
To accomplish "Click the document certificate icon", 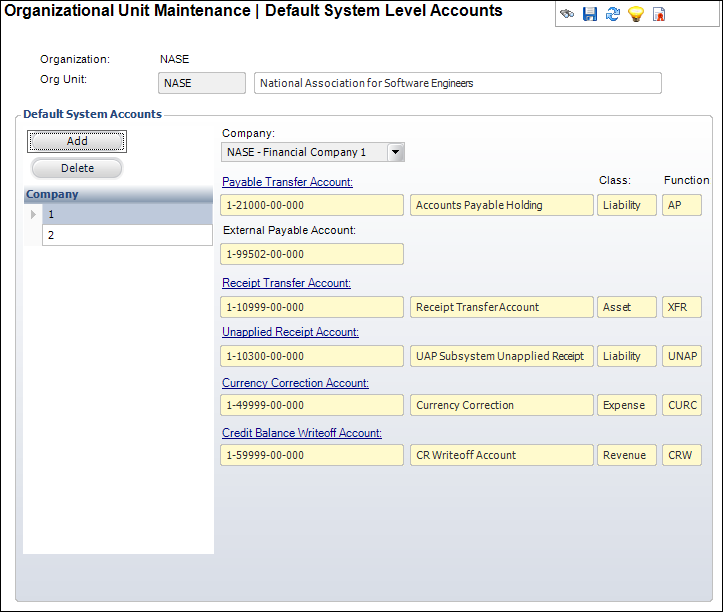I will coord(658,15).
